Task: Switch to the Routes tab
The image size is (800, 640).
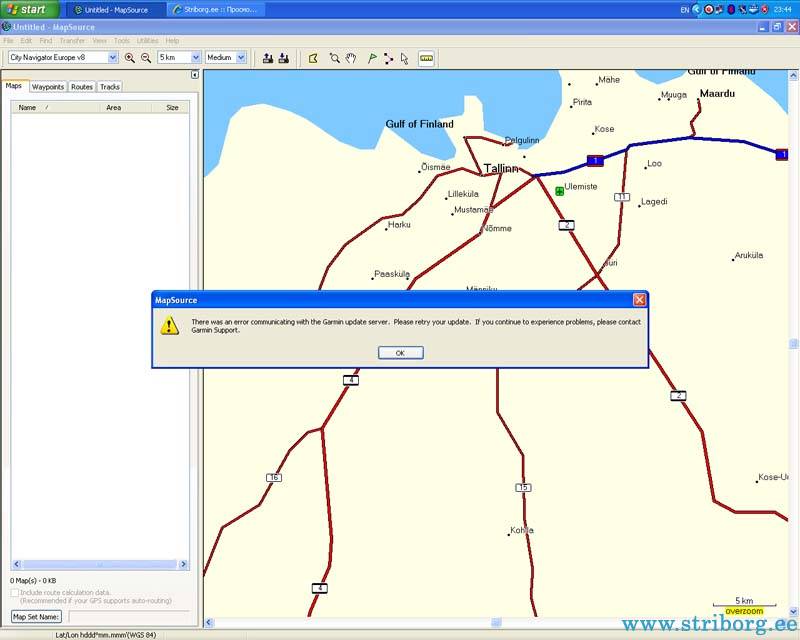Action: click(82, 87)
